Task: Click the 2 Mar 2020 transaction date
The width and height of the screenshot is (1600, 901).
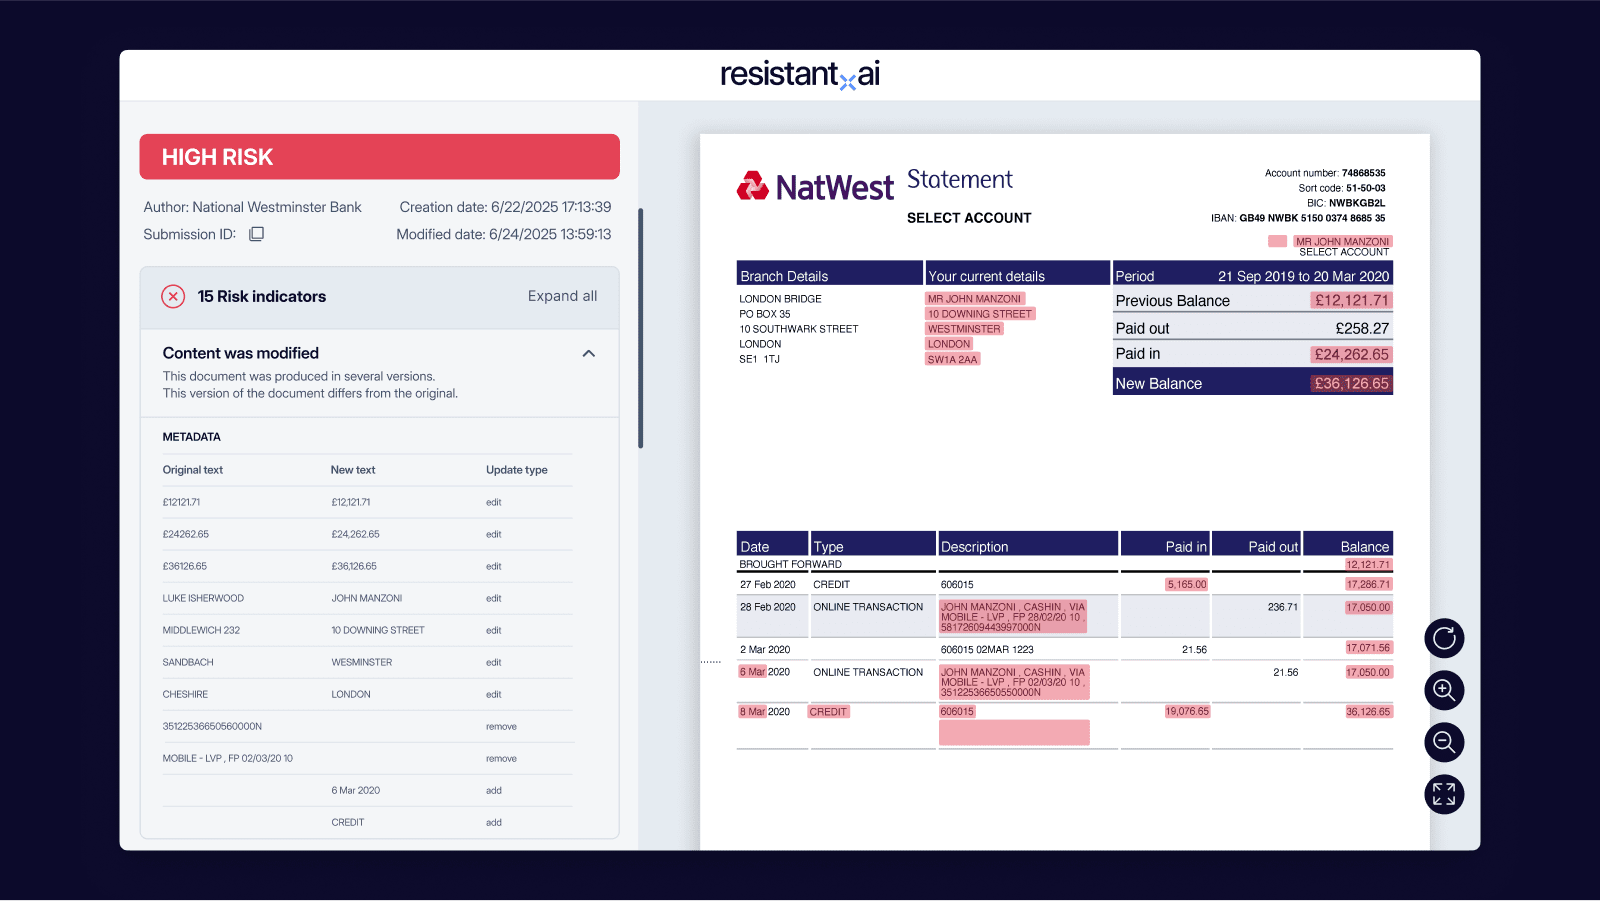Action: pos(765,650)
